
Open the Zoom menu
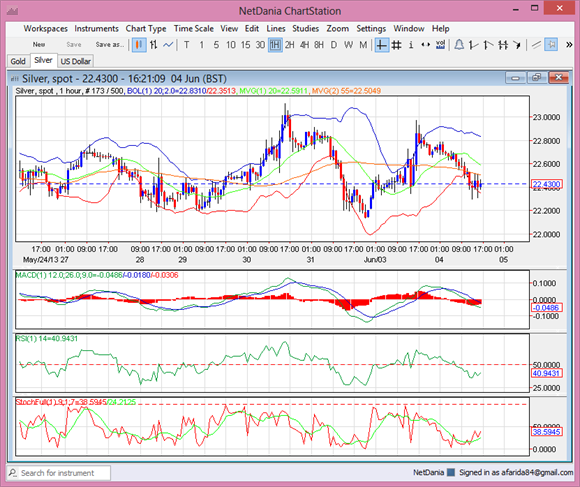pyautogui.click(x=337, y=28)
